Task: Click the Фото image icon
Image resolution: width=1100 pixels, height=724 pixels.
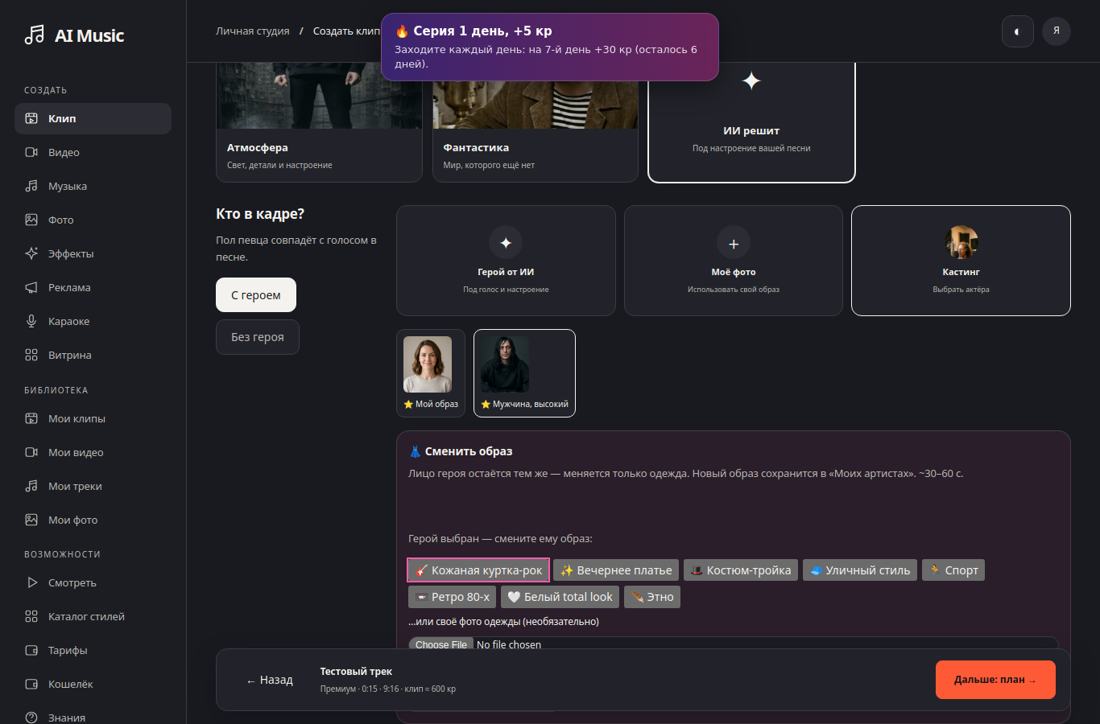Action: click(x=32, y=220)
